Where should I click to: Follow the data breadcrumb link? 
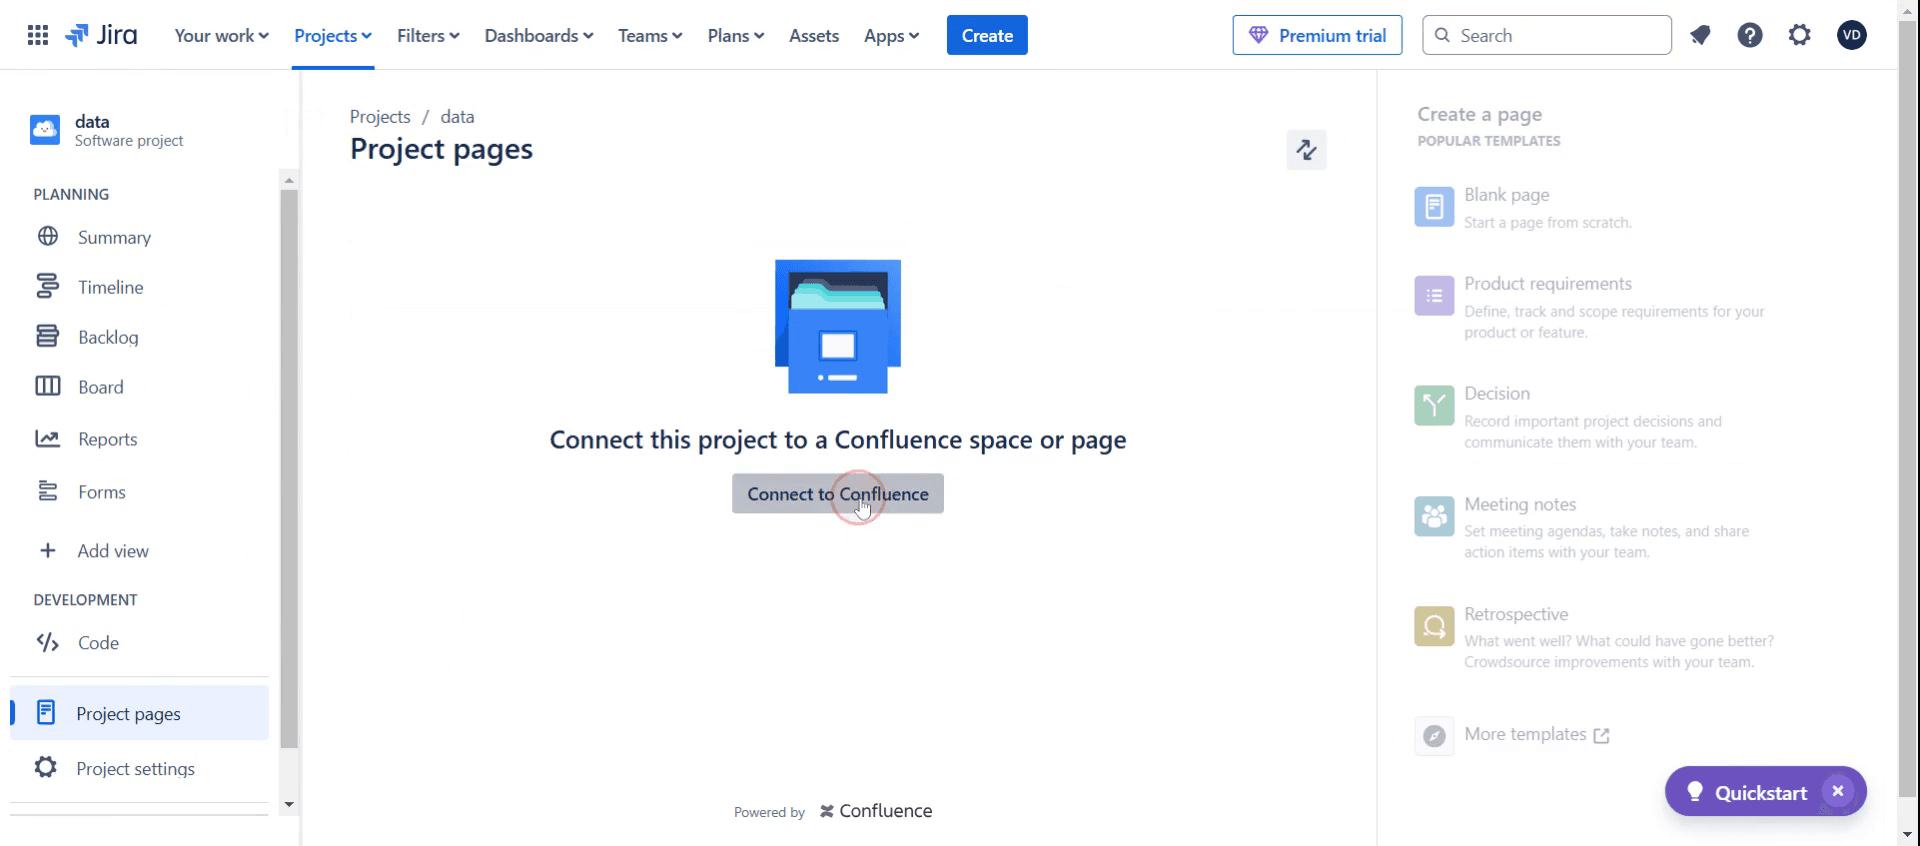point(457,117)
